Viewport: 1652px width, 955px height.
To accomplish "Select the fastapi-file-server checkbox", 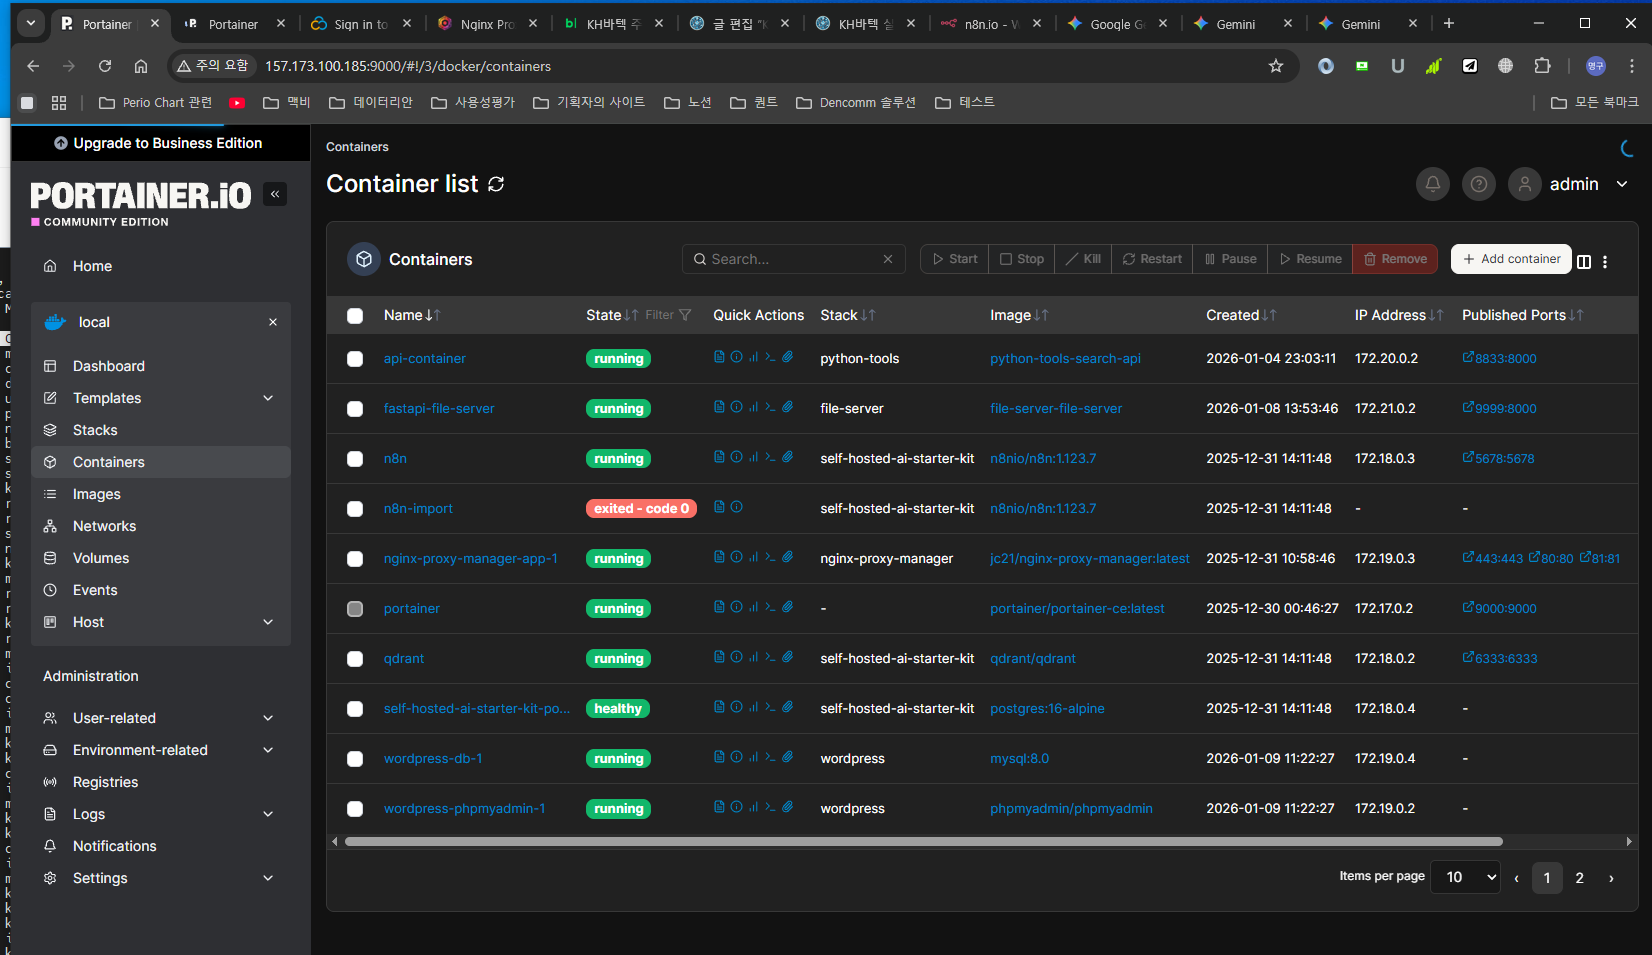I will (355, 409).
